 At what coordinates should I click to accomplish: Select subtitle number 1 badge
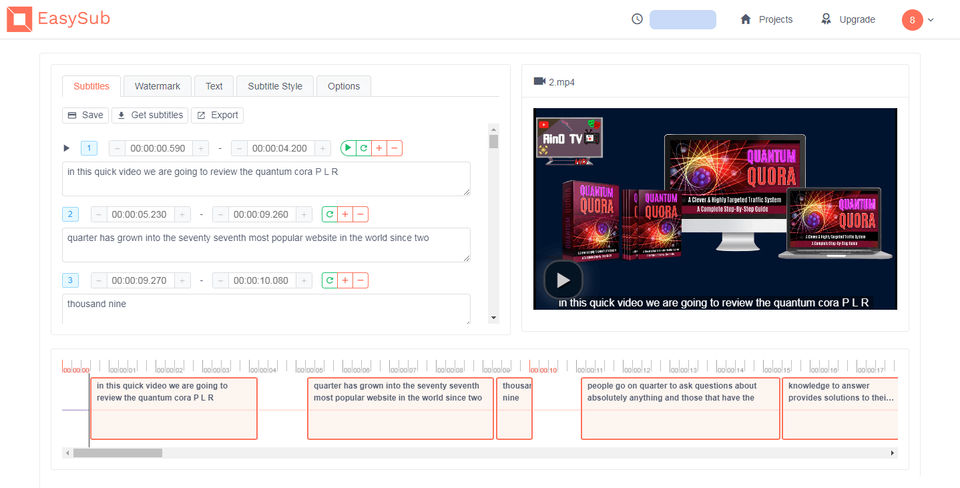coord(89,148)
